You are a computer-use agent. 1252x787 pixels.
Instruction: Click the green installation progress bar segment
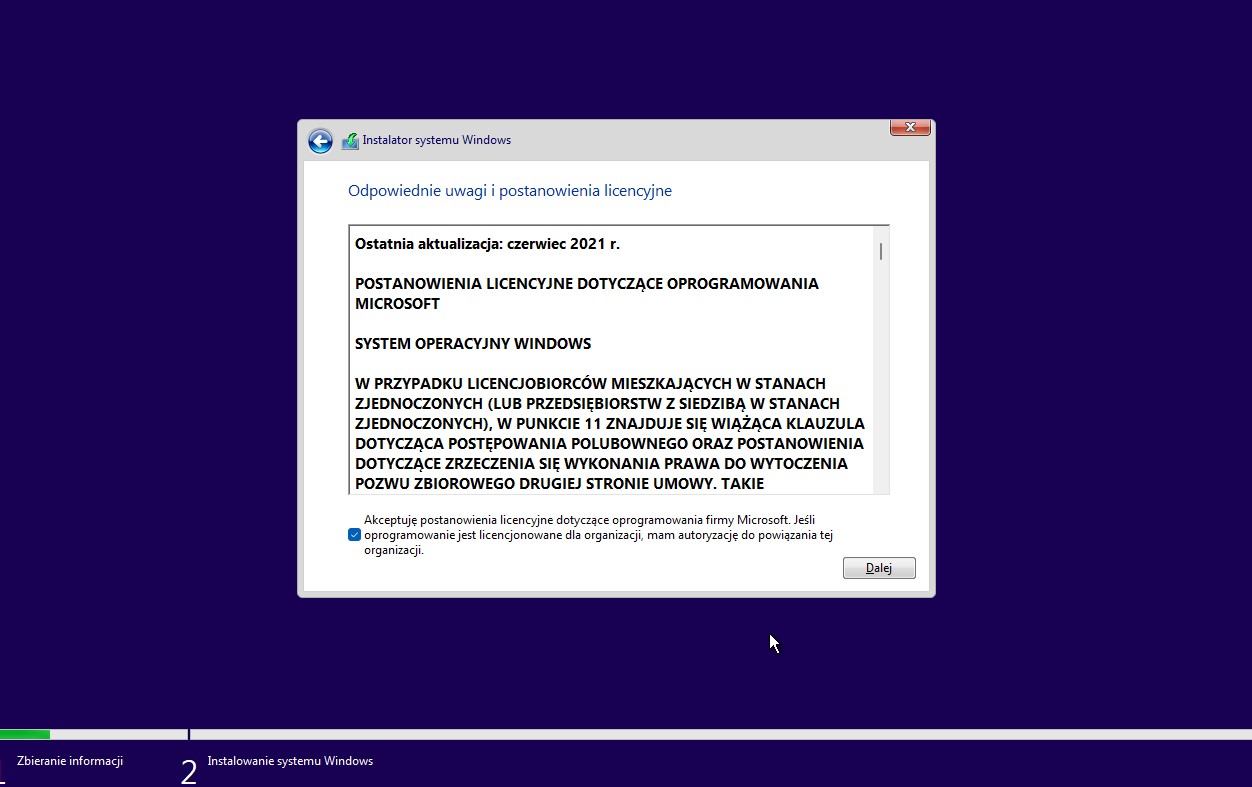coord(25,735)
